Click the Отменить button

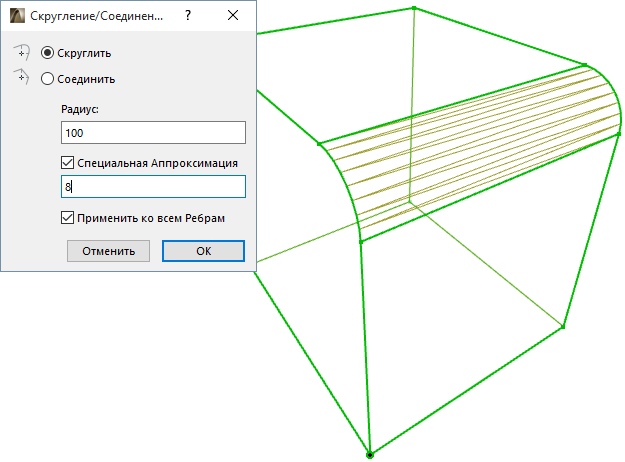point(108,251)
